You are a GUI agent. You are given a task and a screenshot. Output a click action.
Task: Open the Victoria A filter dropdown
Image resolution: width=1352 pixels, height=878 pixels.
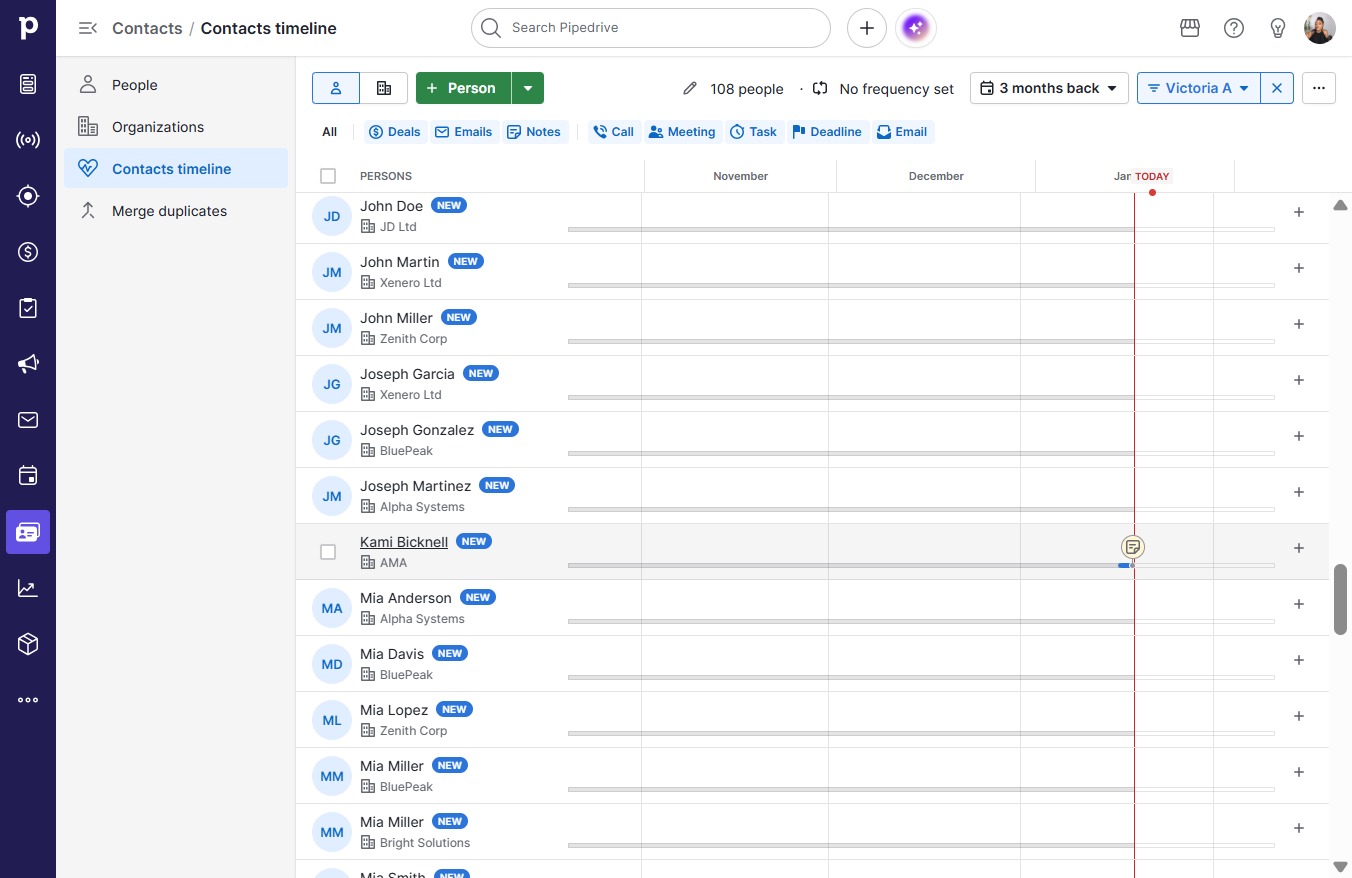pos(1199,88)
